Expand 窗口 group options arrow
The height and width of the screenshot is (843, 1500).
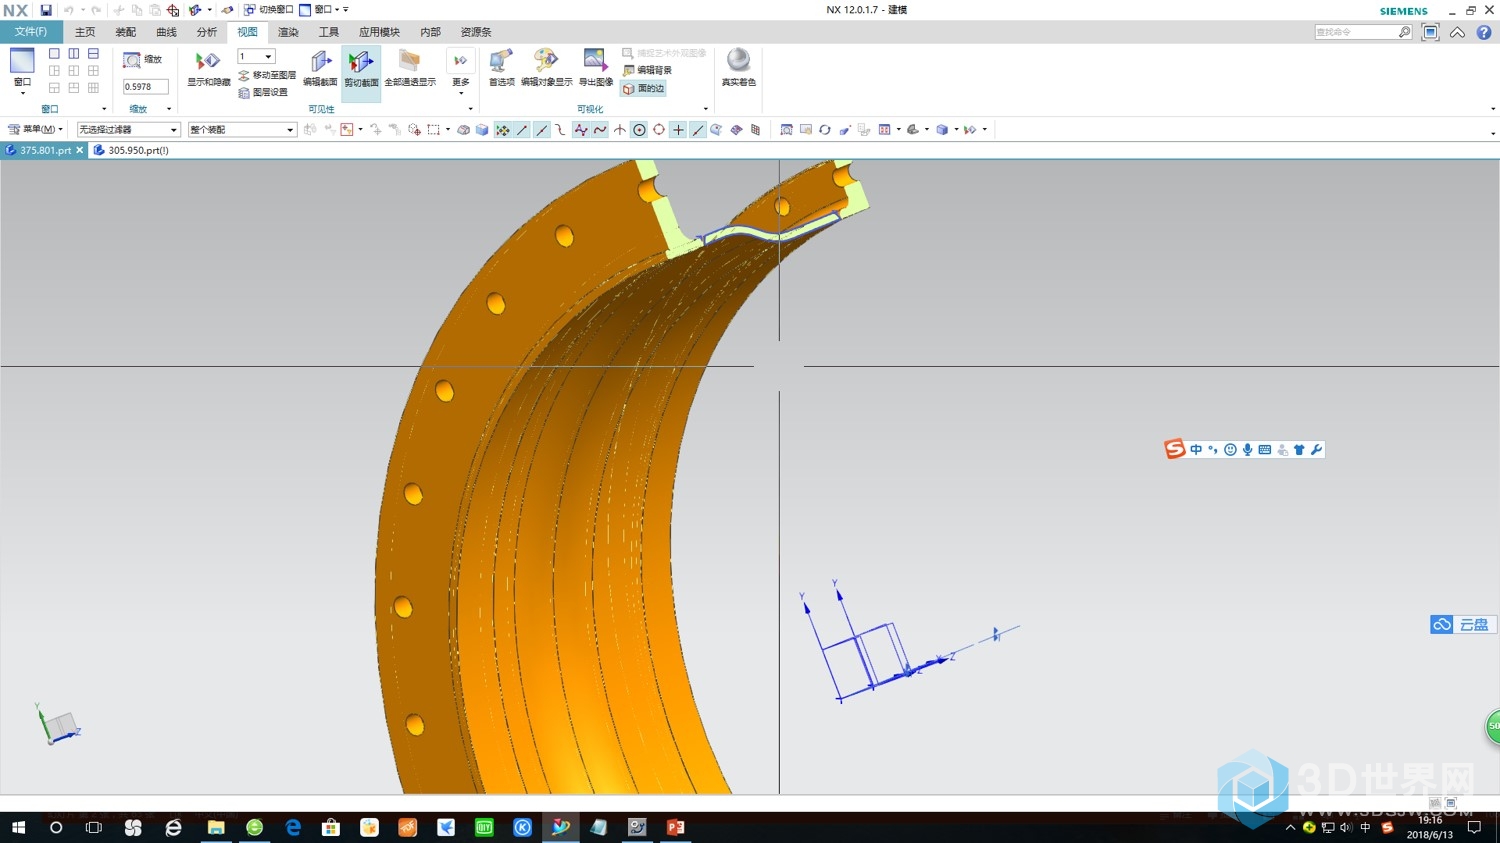[104, 109]
